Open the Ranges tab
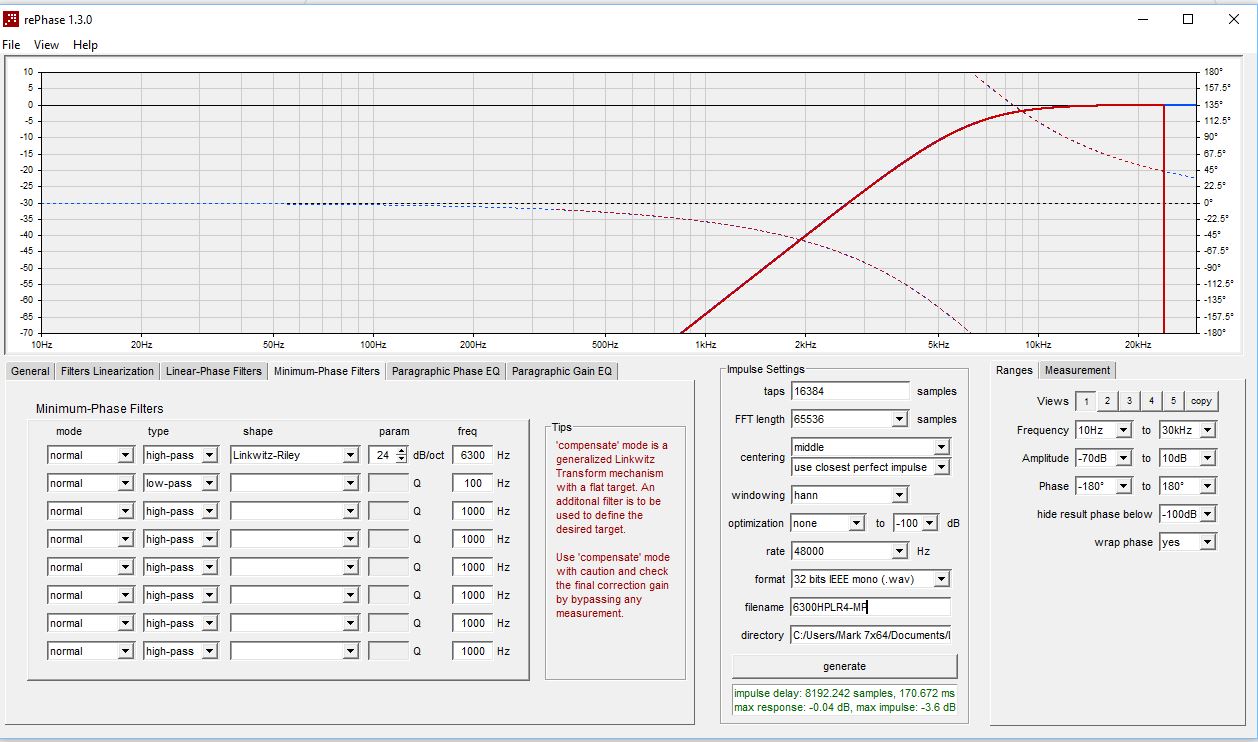Viewport: 1258px width, 742px height. click(1014, 370)
